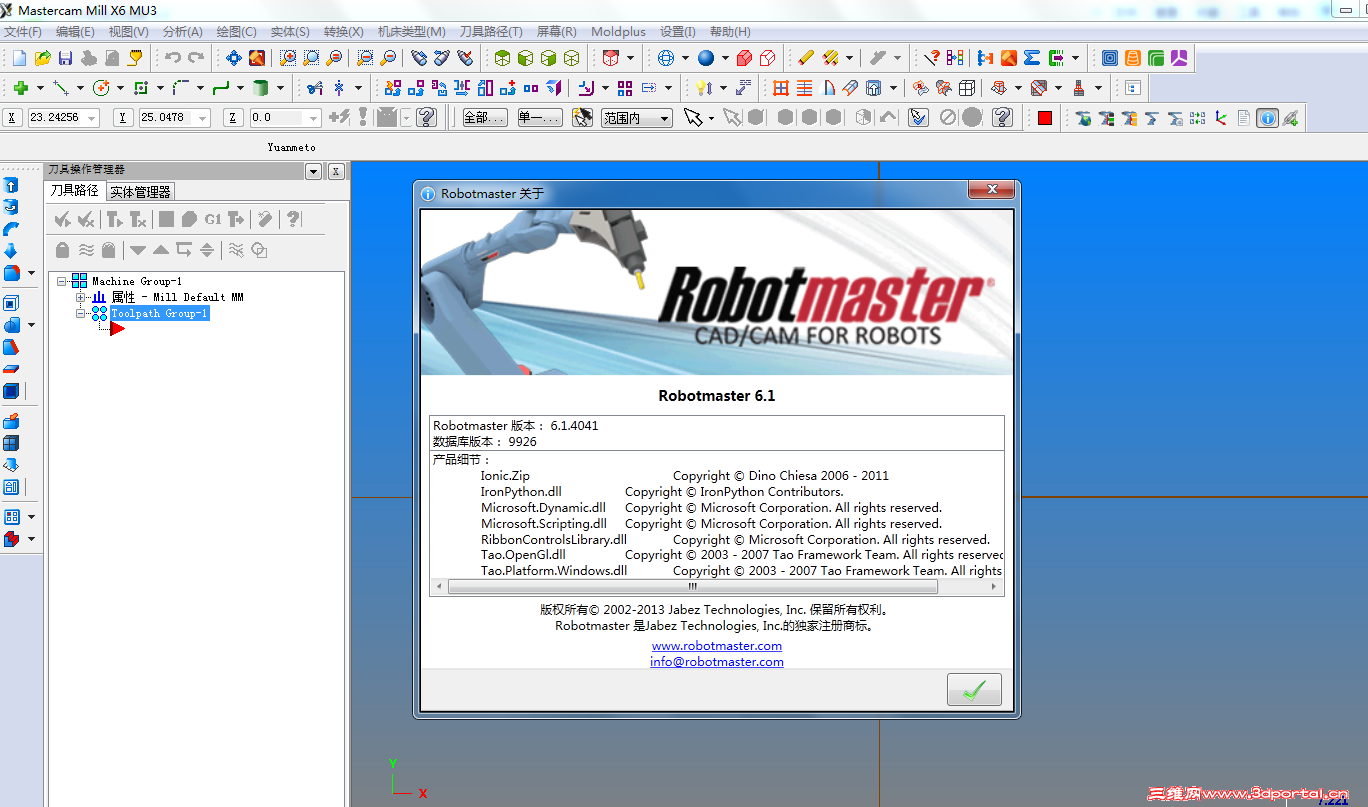Image resolution: width=1368 pixels, height=807 pixels.
Task: Toggle the verify selection checkmark cursor icon
Action: click(x=918, y=118)
